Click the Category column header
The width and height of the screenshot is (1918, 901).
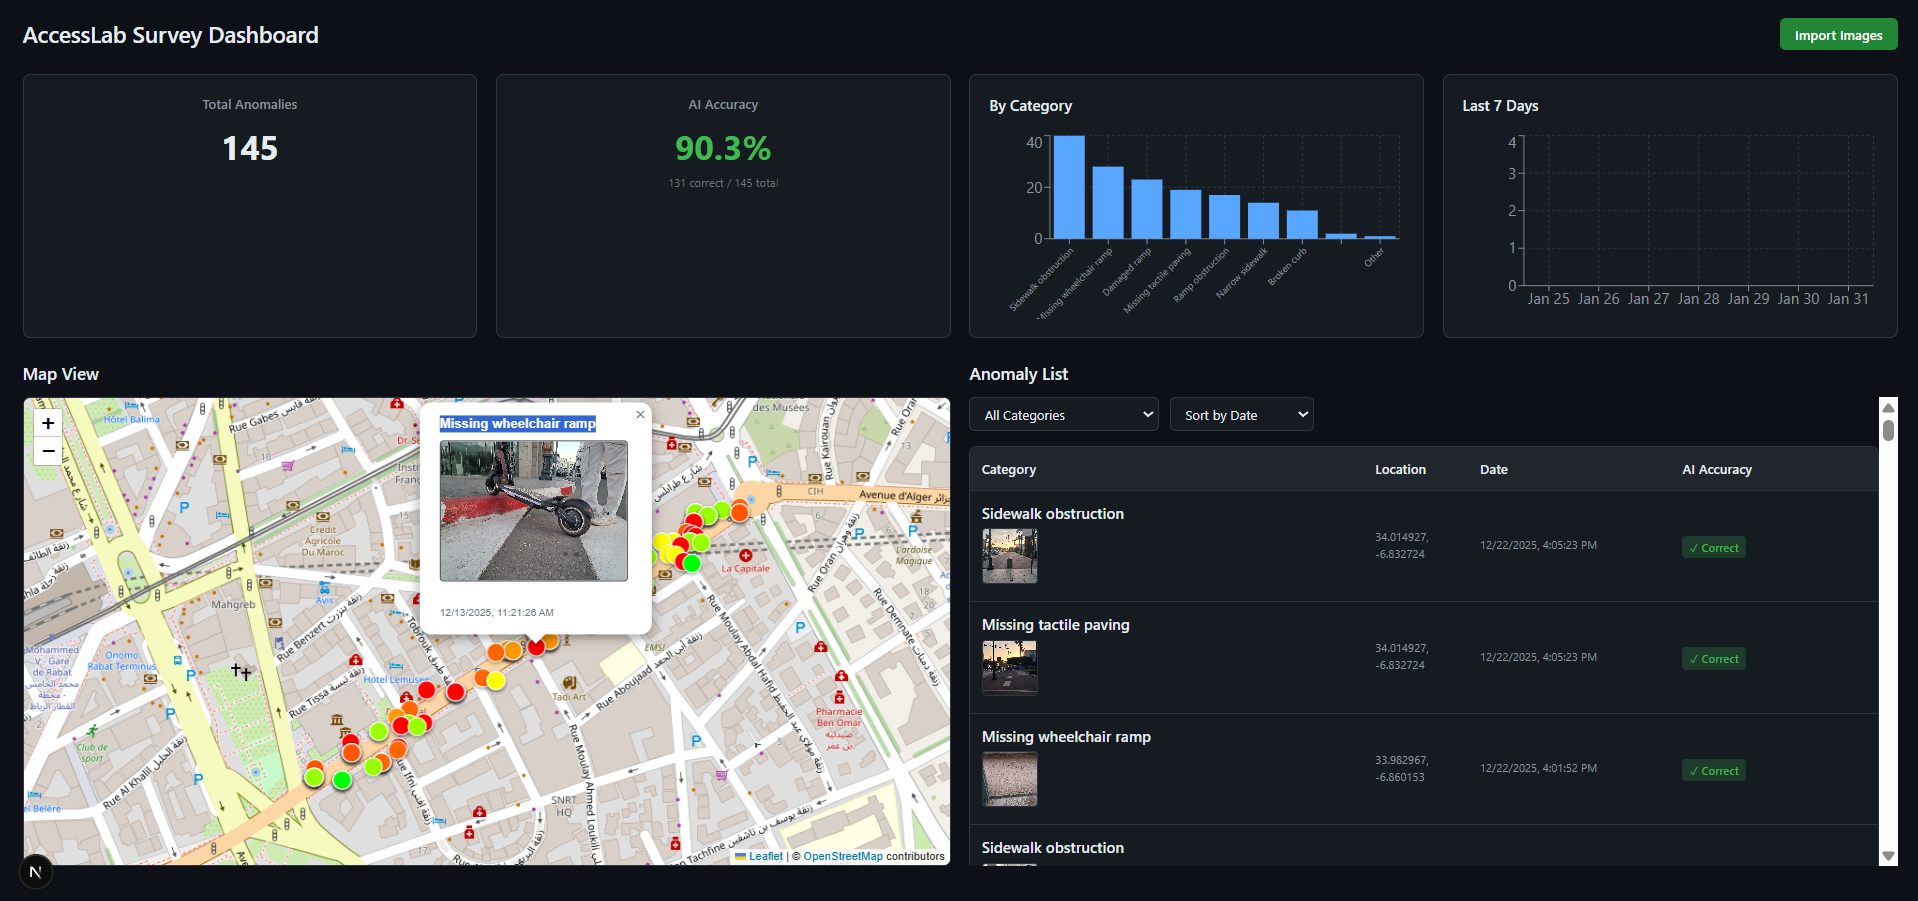click(x=1008, y=469)
